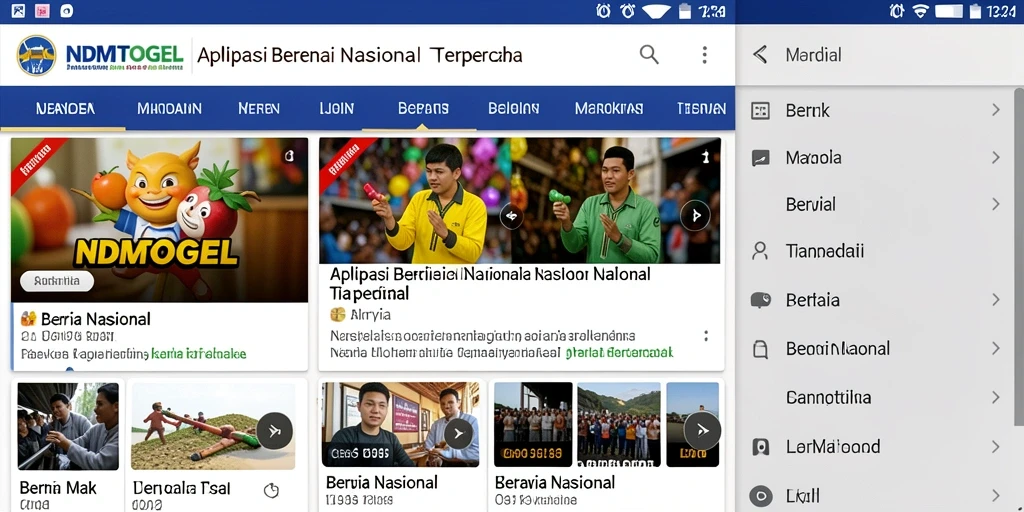Select the Cannottilna menu entry

pos(828,397)
